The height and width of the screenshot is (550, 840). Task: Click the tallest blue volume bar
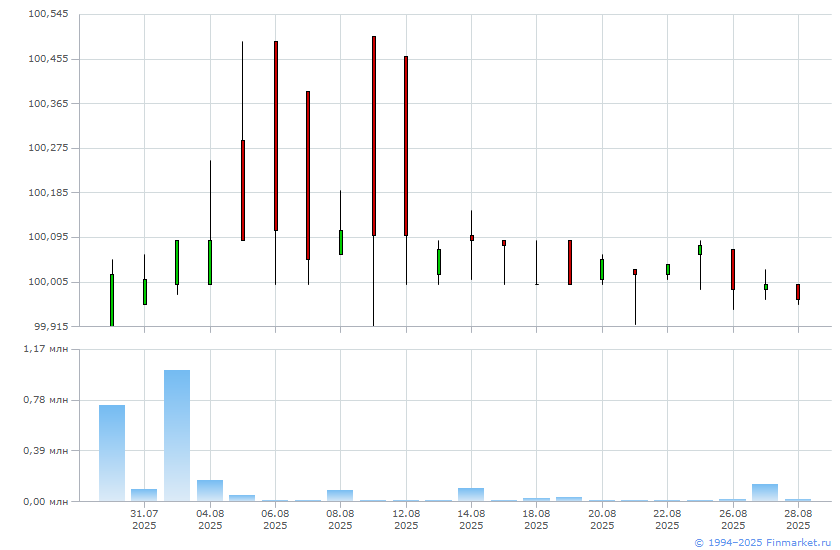click(x=177, y=435)
